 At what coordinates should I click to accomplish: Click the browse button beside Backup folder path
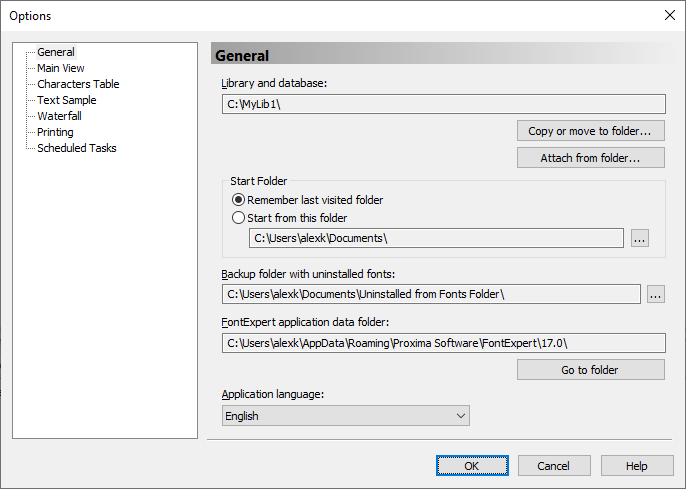[655, 294]
